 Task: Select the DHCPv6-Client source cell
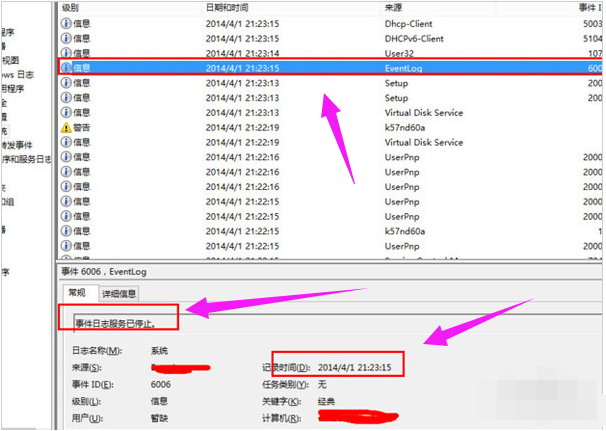[412, 37]
